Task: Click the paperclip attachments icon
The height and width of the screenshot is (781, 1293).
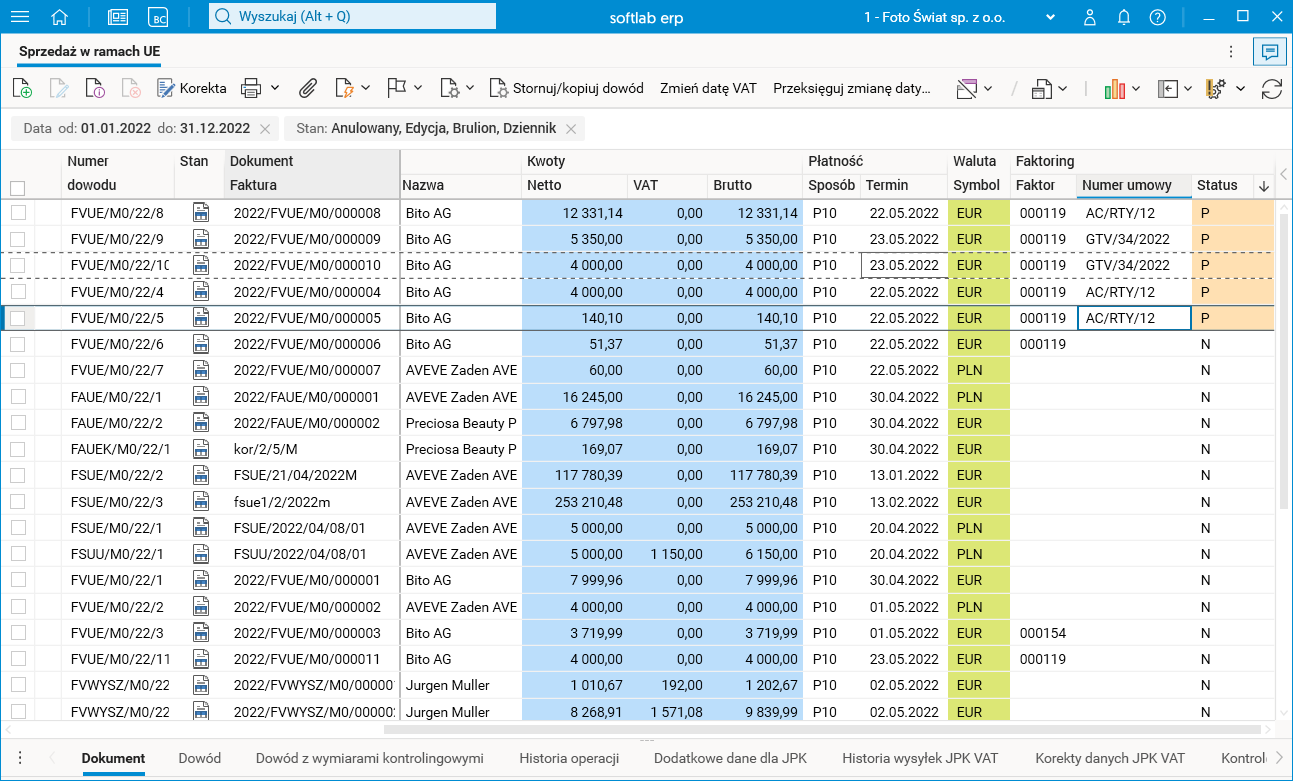Action: tap(308, 89)
